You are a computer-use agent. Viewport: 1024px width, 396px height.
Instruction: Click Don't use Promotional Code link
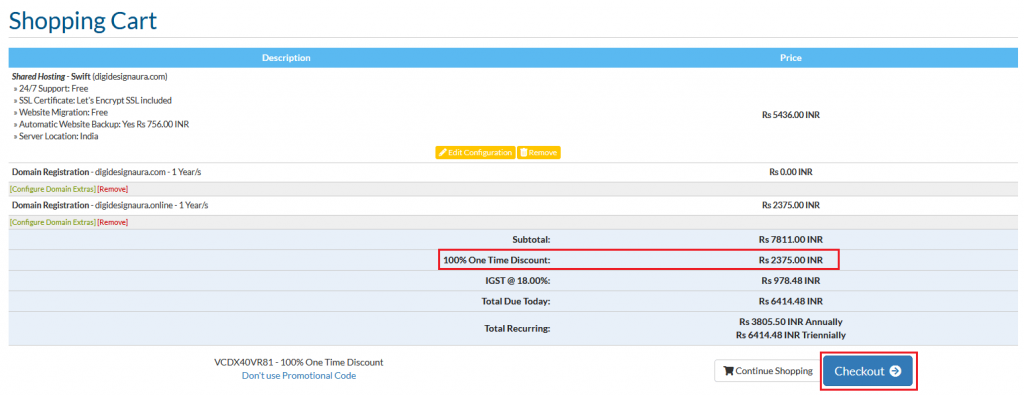tap(298, 376)
